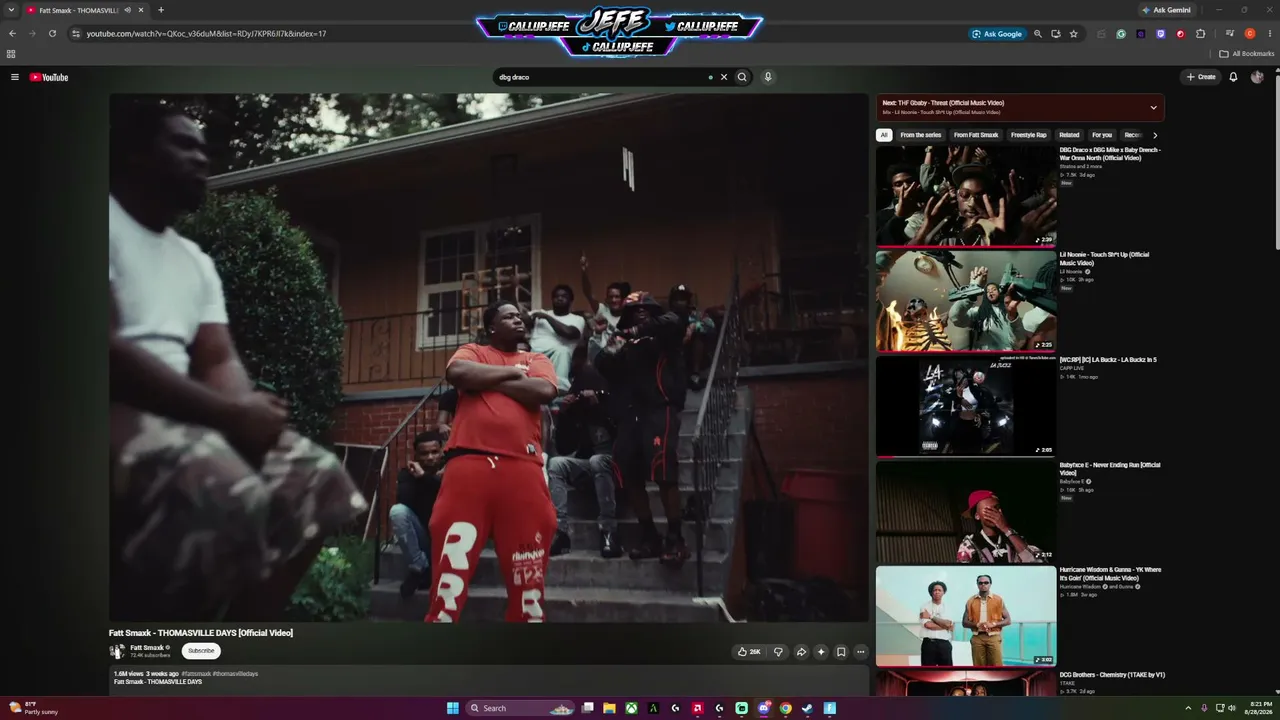The height and width of the screenshot is (720, 1280).
Task: Open Chrome apps grid in bookmarks bar
Action: 11,54
